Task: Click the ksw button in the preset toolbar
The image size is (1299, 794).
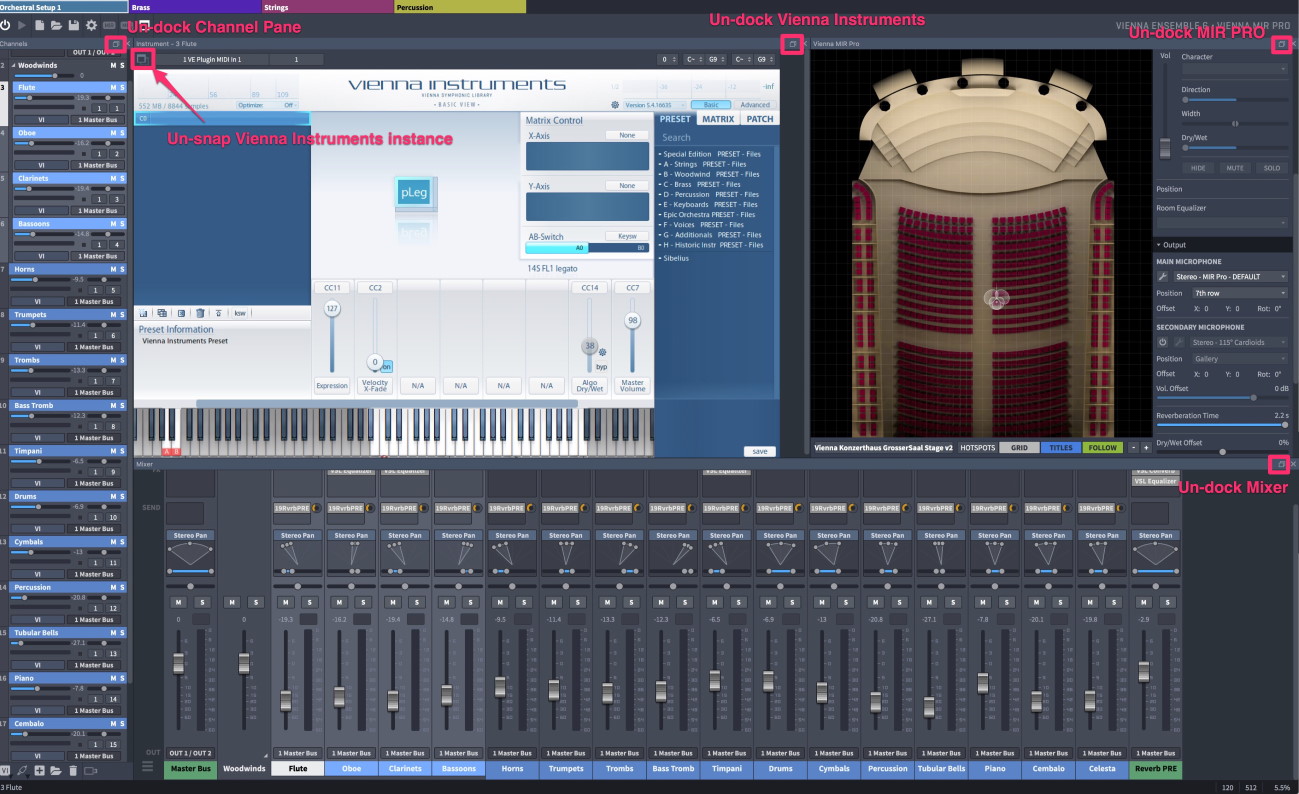Action: 240,313
